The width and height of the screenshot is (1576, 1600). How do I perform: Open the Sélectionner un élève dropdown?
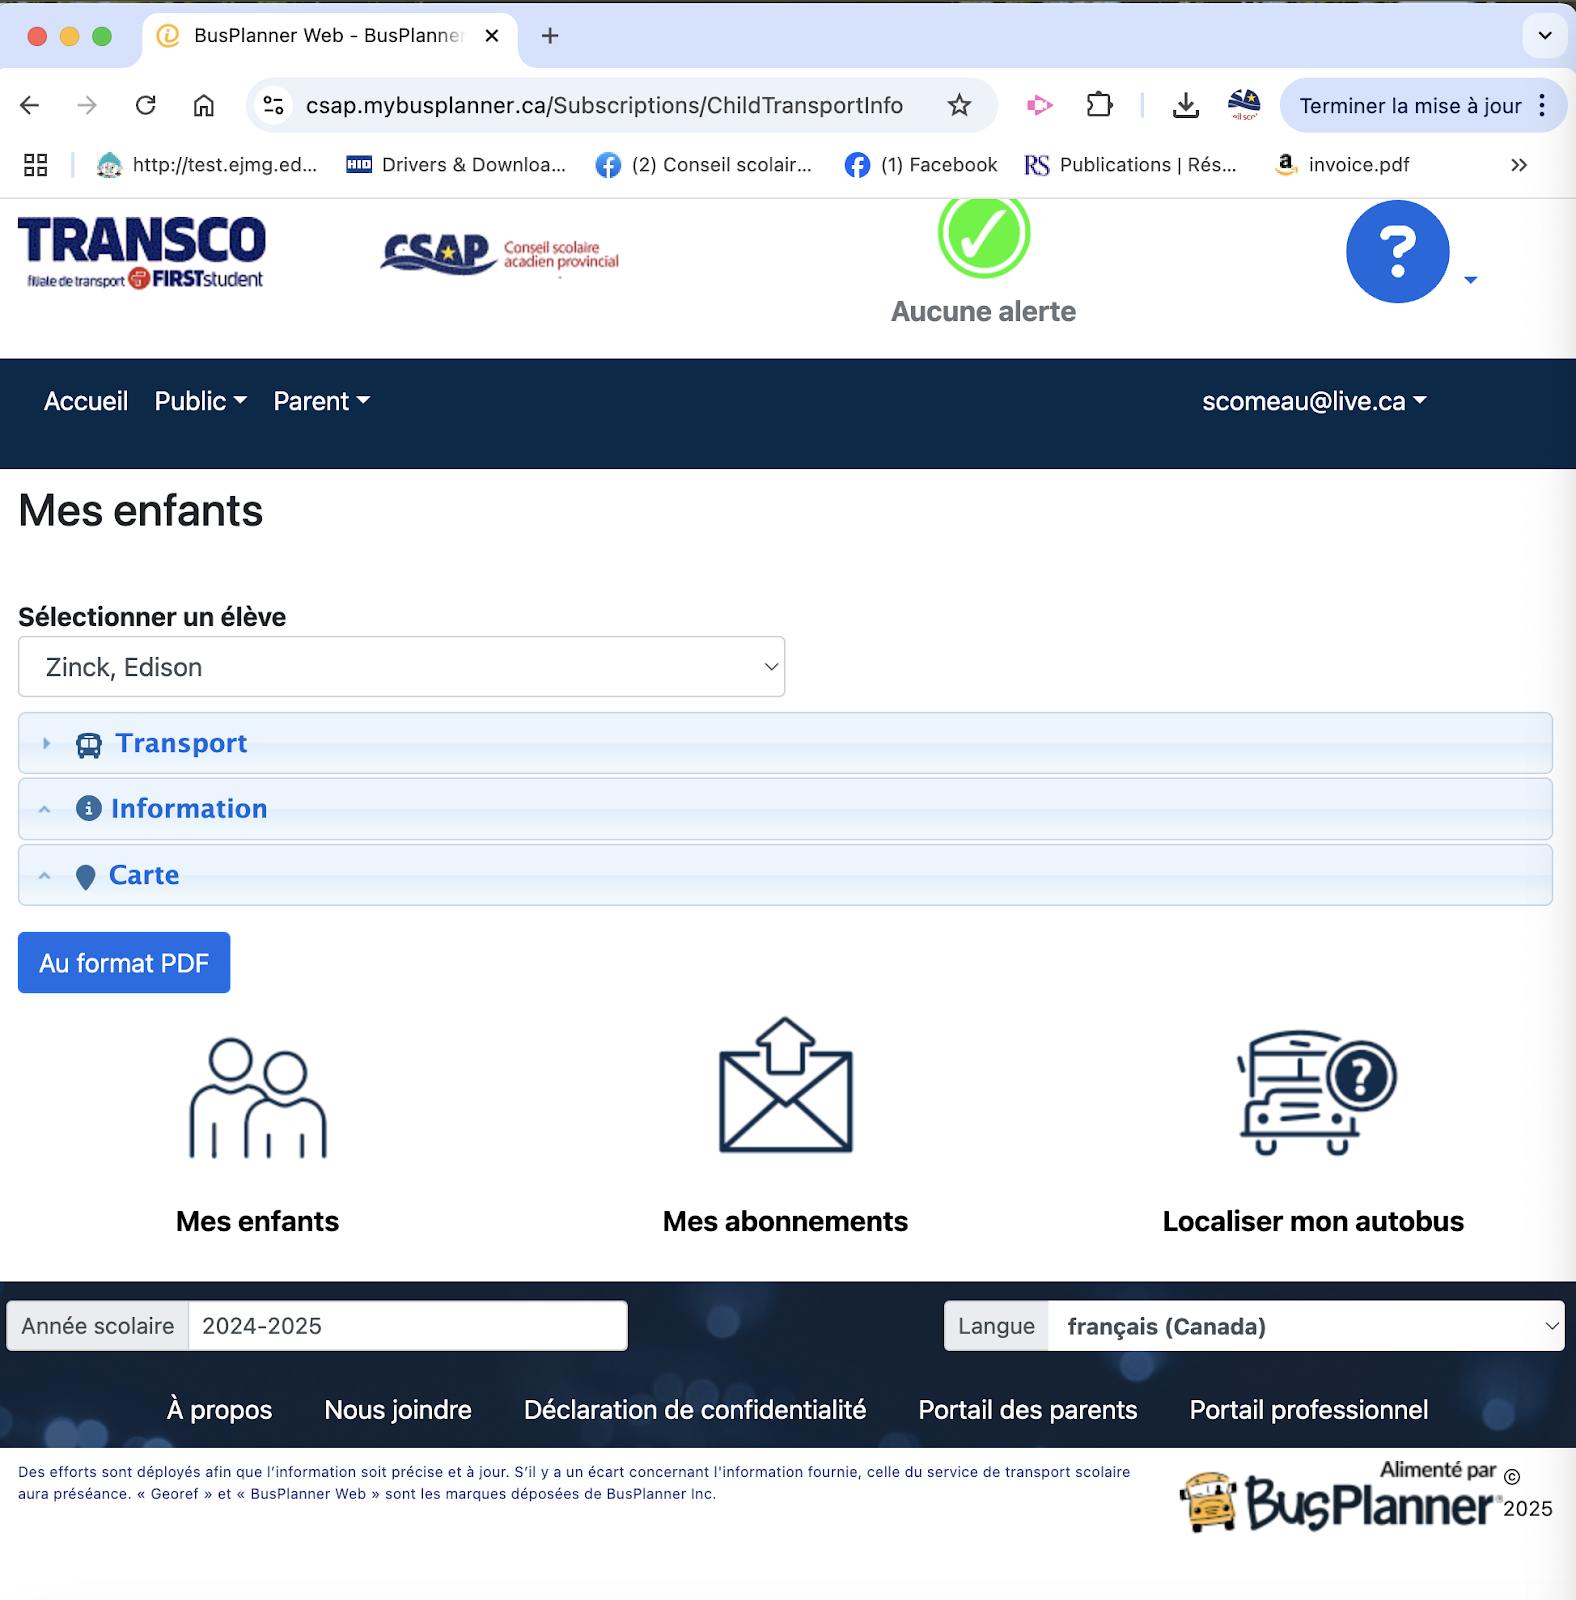coord(401,667)
